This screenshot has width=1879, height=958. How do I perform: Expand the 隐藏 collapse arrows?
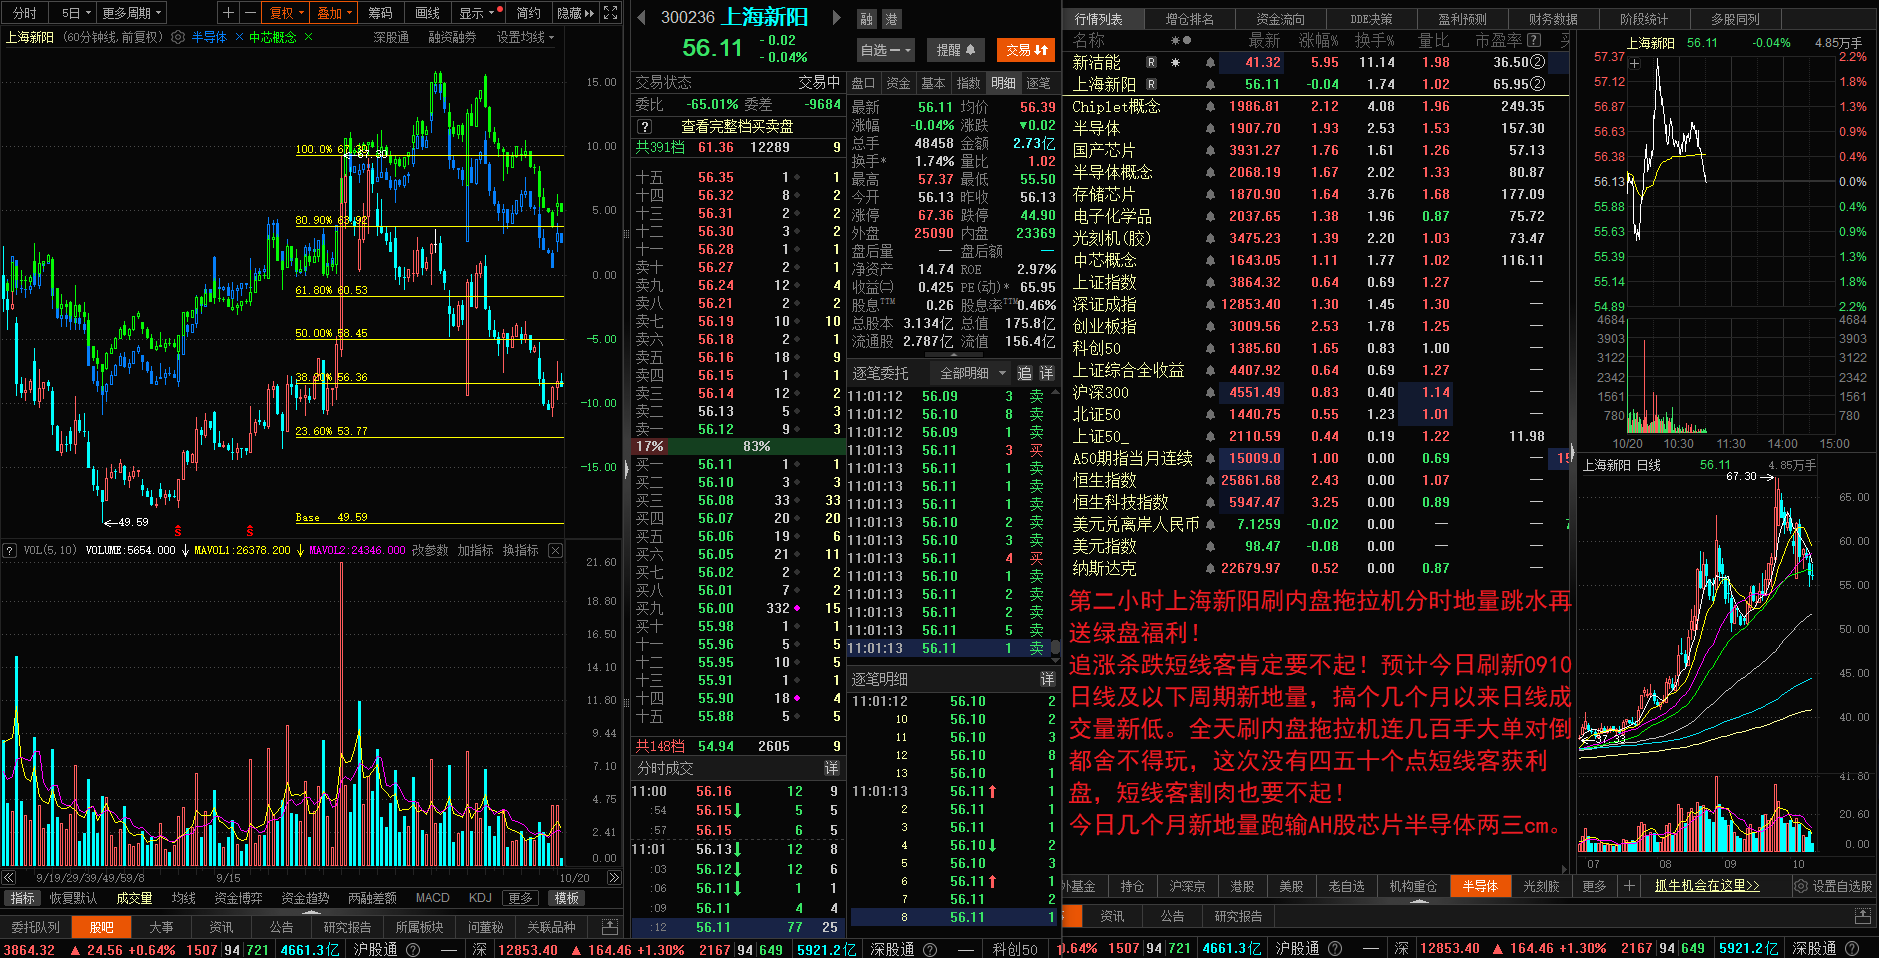pos(576,13)
